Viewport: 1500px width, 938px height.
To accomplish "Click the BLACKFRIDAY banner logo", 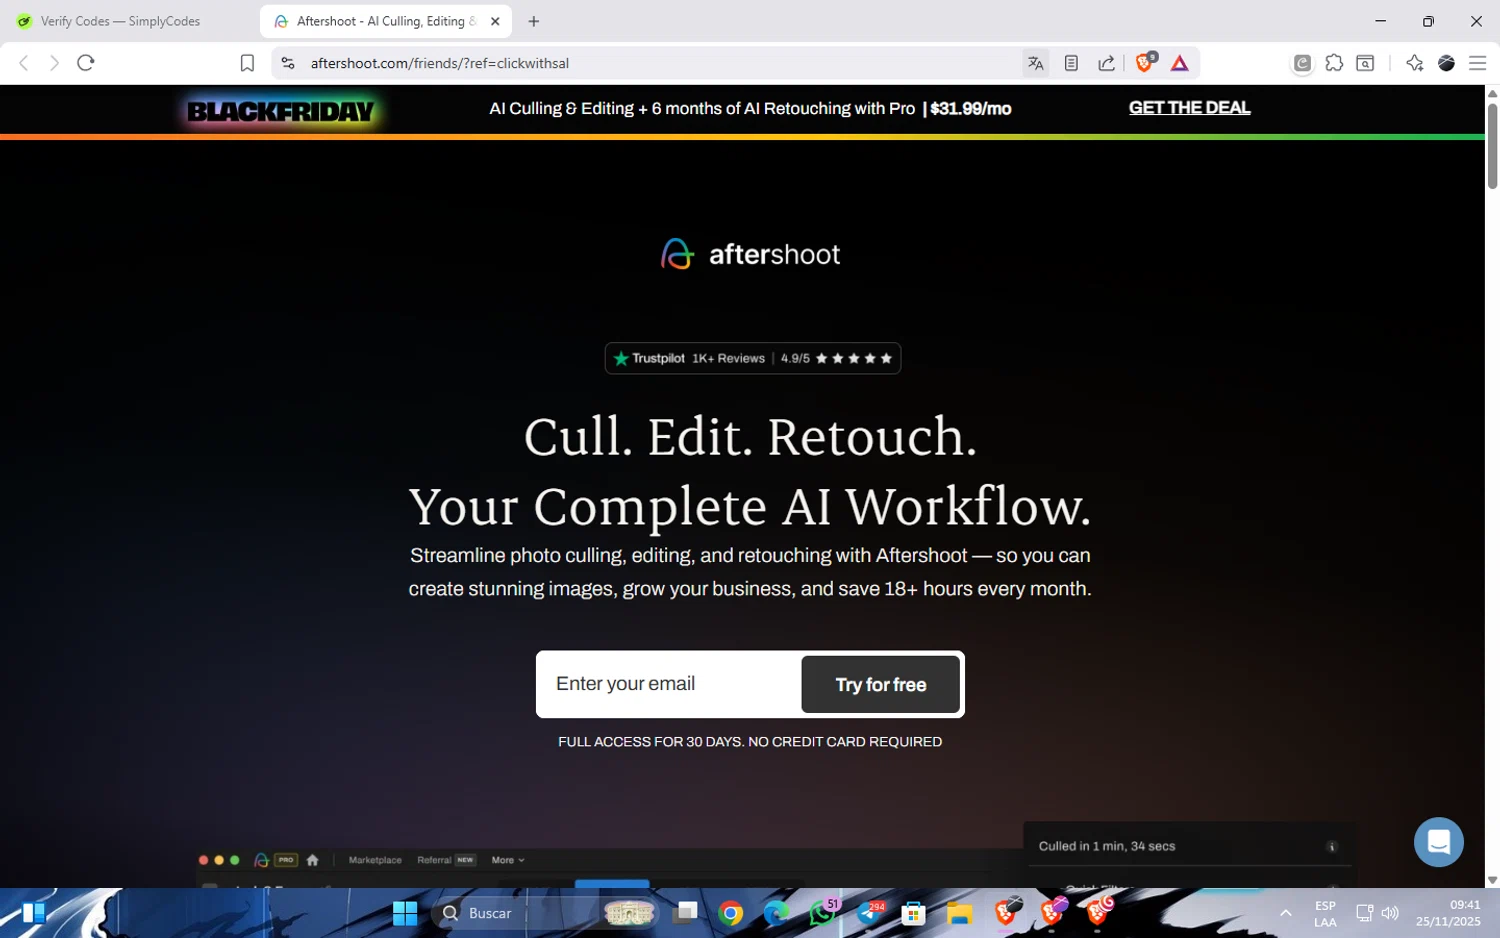I will point(281,111).
